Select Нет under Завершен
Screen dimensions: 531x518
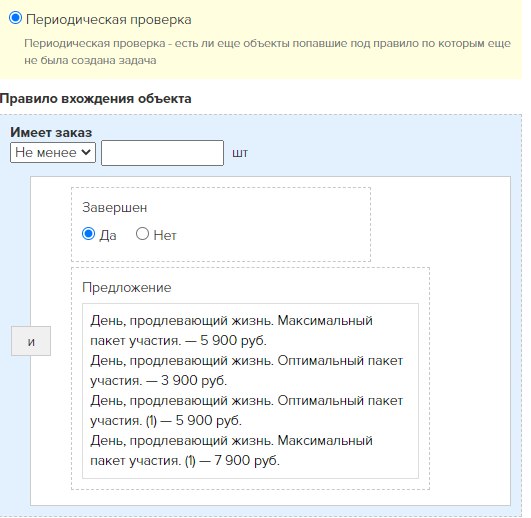(142, 234)
